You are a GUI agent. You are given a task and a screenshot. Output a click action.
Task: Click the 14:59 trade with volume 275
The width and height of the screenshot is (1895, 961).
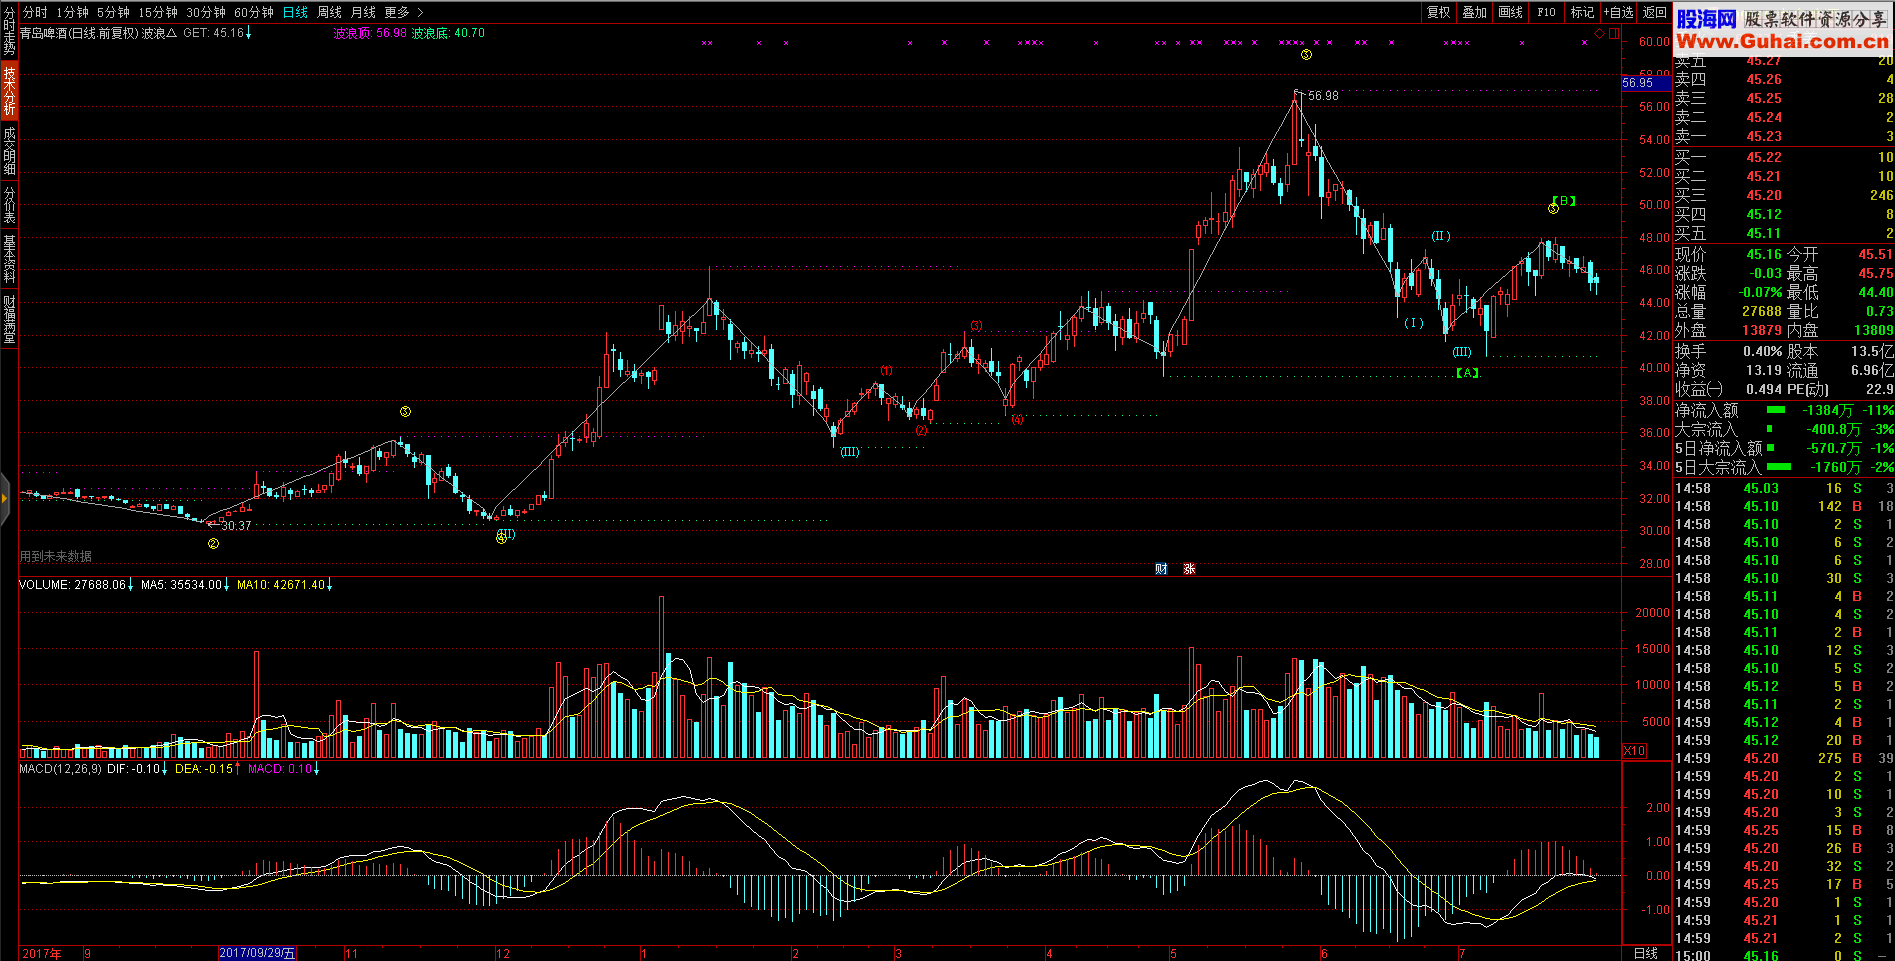[1784, 758]
